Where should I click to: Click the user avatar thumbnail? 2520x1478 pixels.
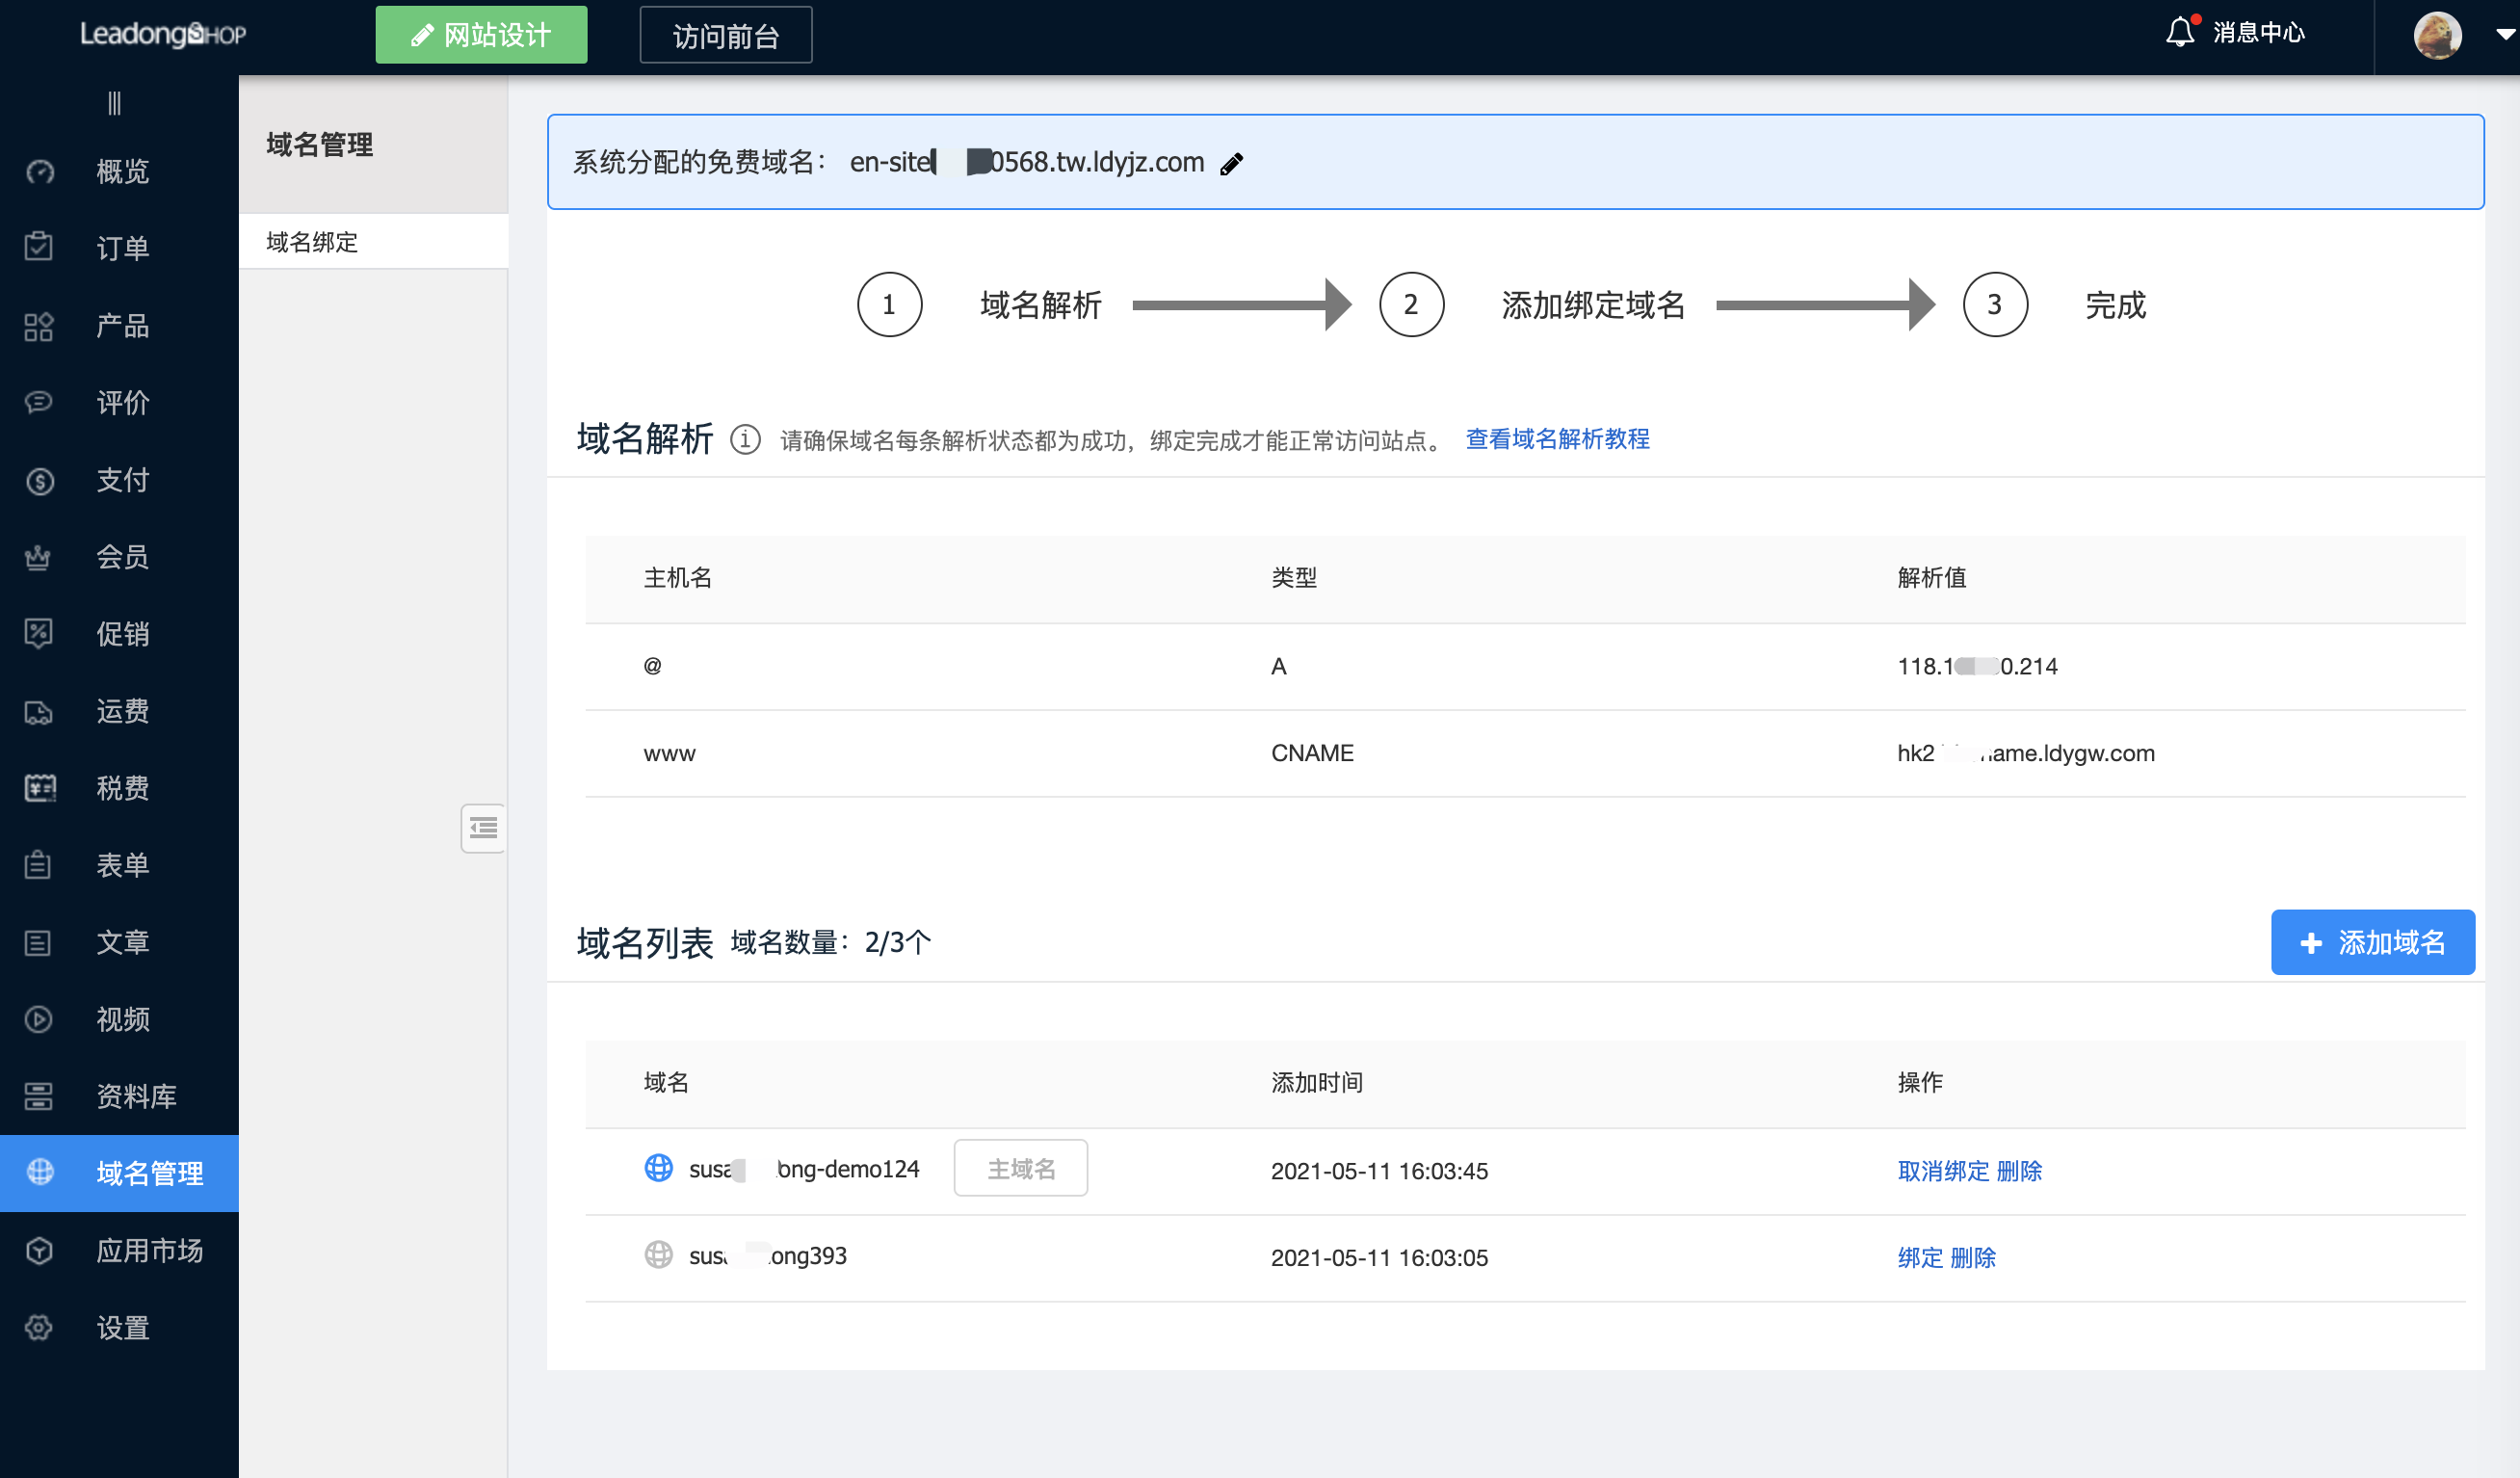pos(2438,35)
